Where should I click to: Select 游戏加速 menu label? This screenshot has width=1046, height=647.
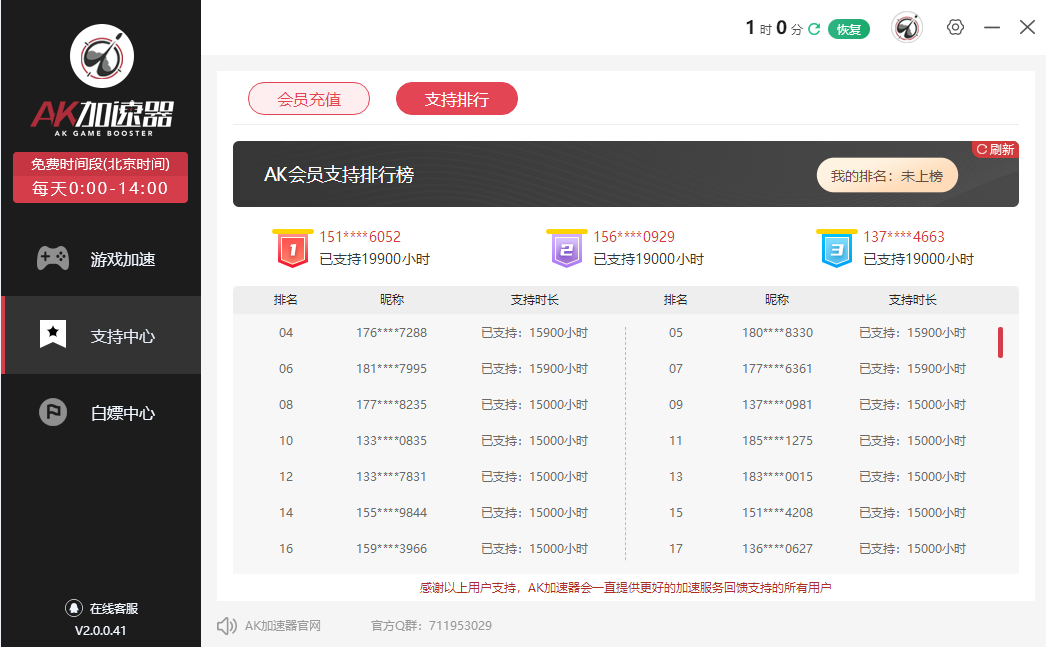tap(123, 259)
